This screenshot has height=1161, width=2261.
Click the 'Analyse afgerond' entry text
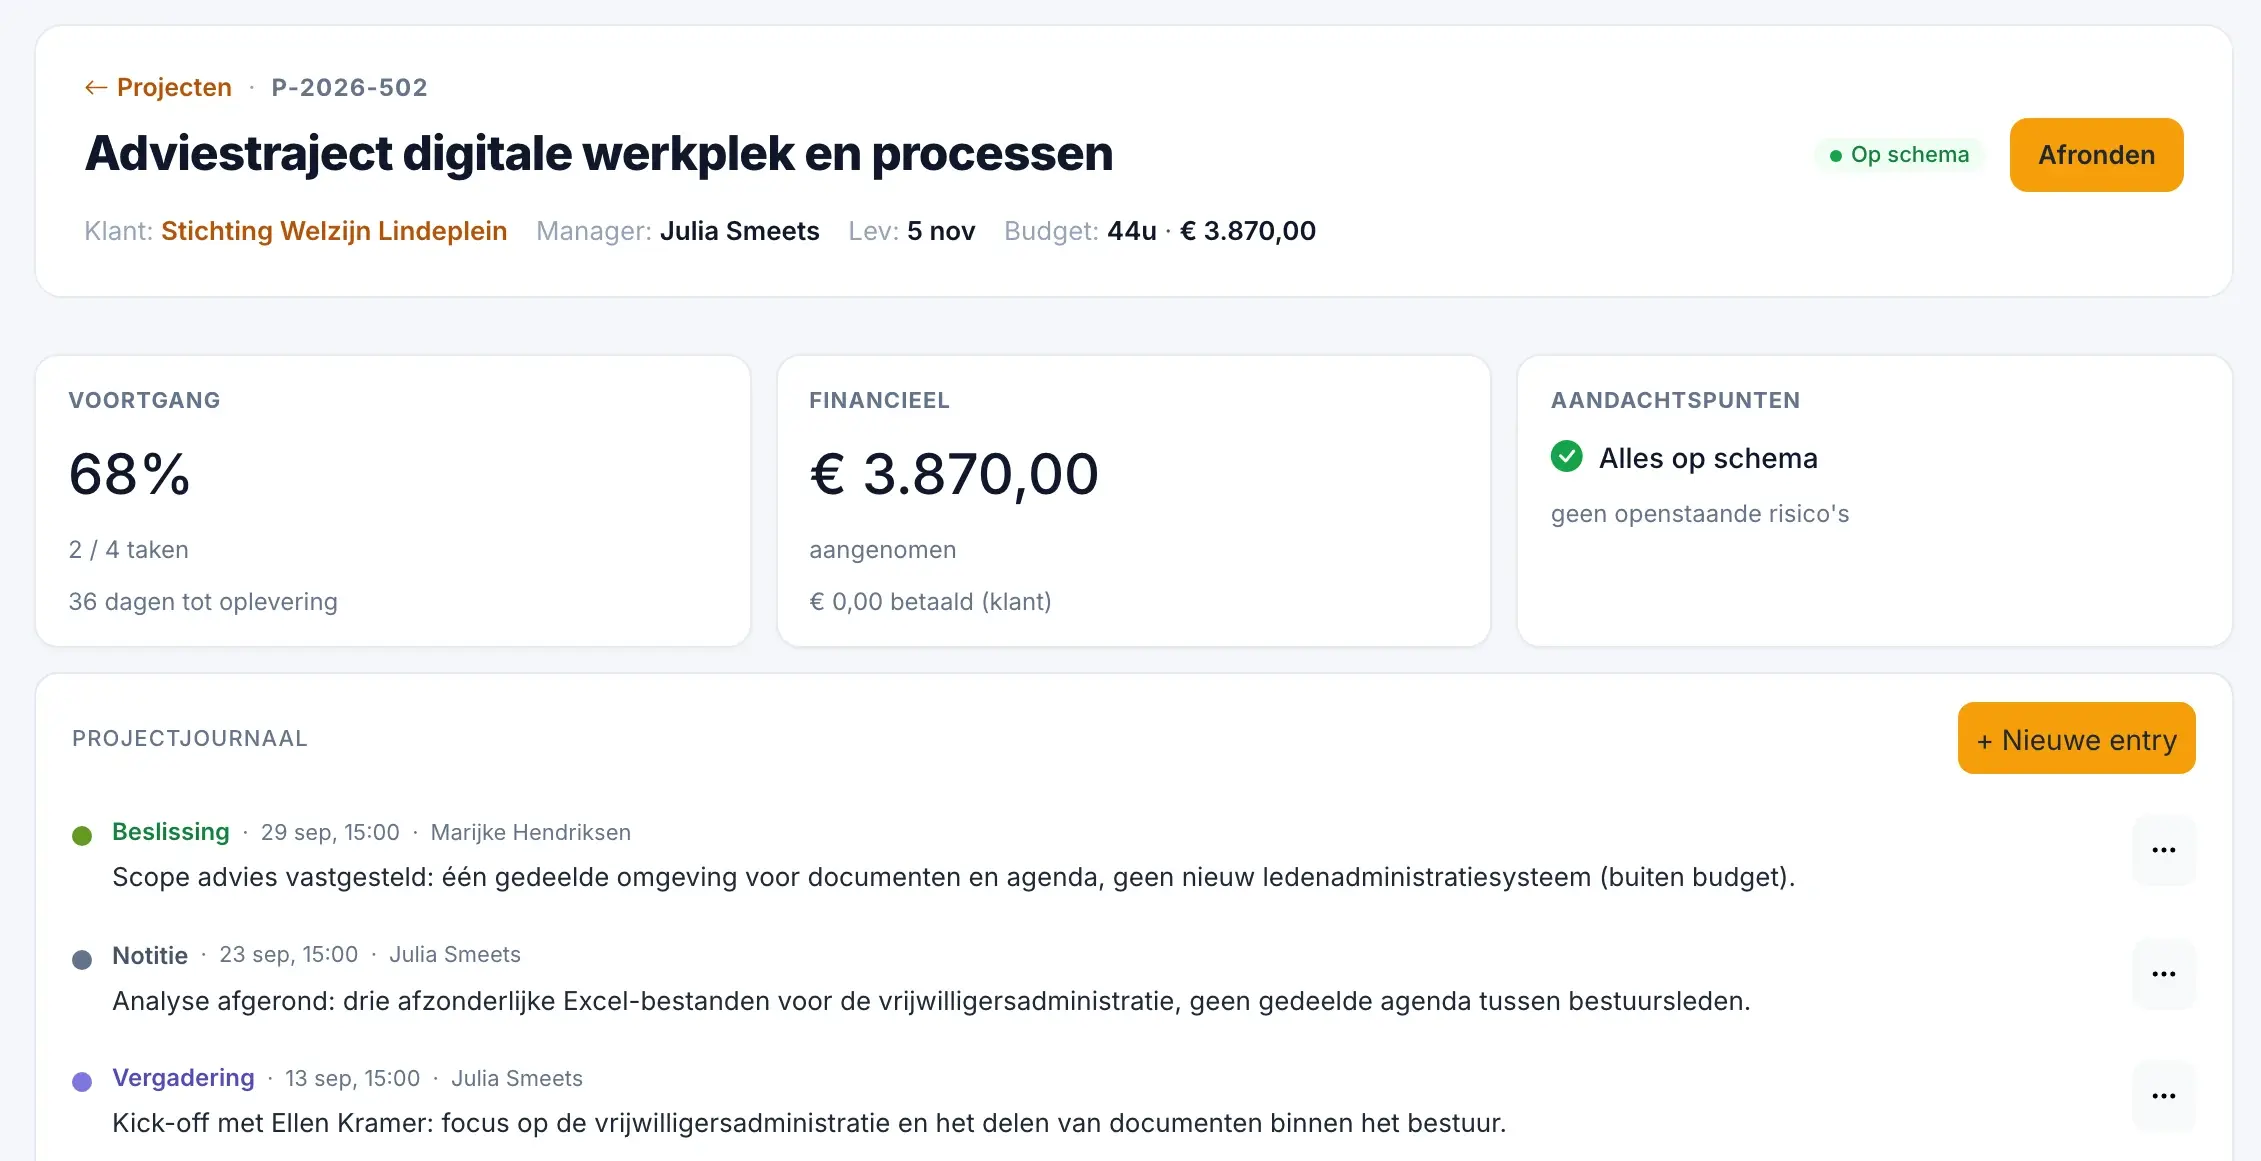click(932, 1001)
